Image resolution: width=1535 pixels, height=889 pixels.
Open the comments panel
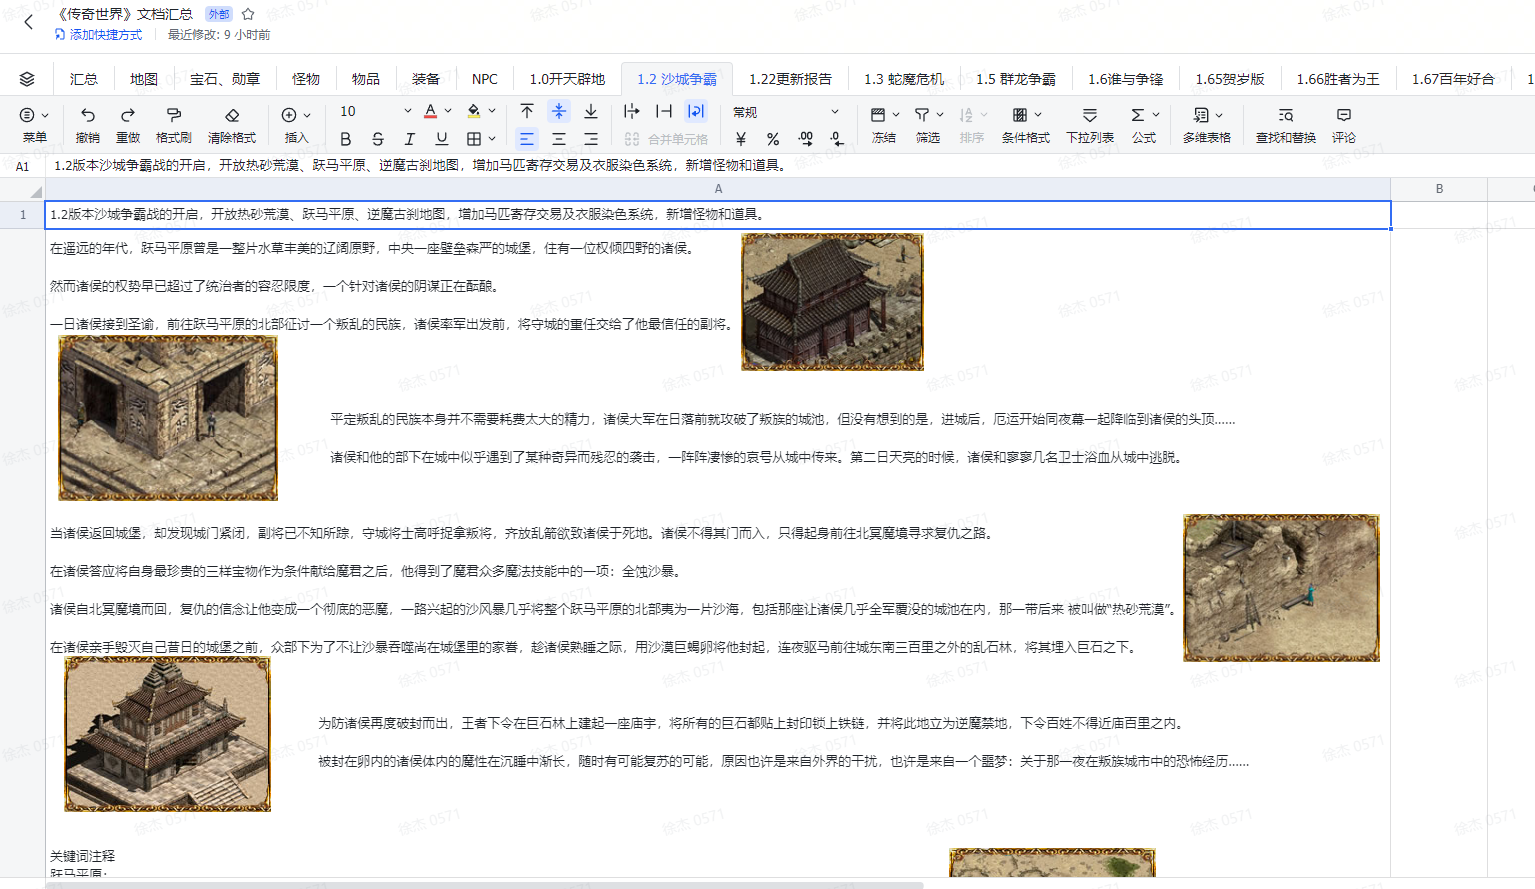pos(1344,125)
